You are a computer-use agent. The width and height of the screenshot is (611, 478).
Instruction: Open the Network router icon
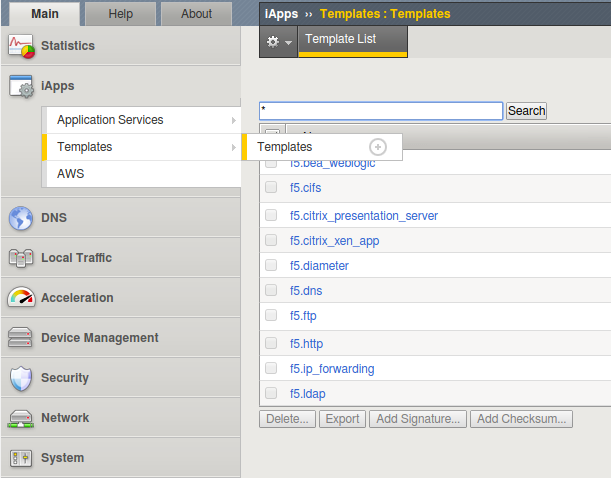coord(21,418)
